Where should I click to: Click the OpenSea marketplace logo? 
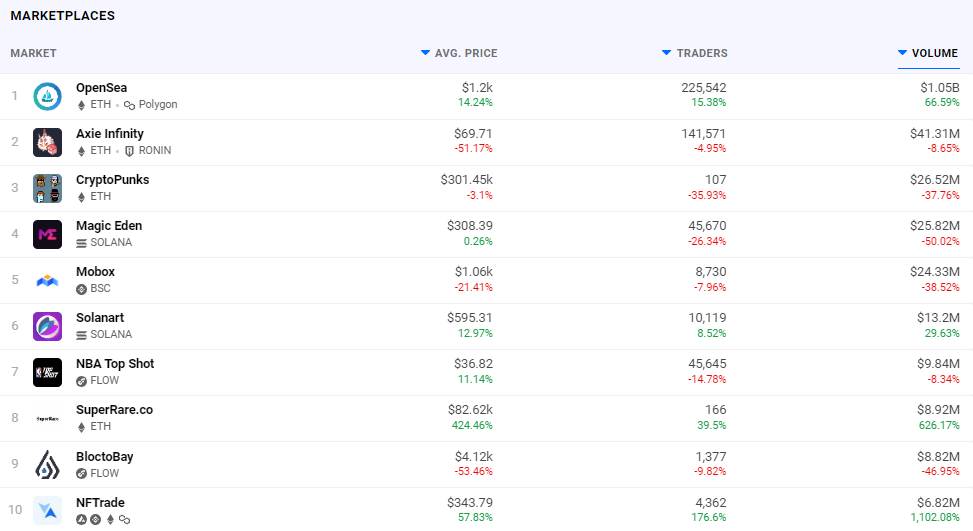[x=47, y=96]
